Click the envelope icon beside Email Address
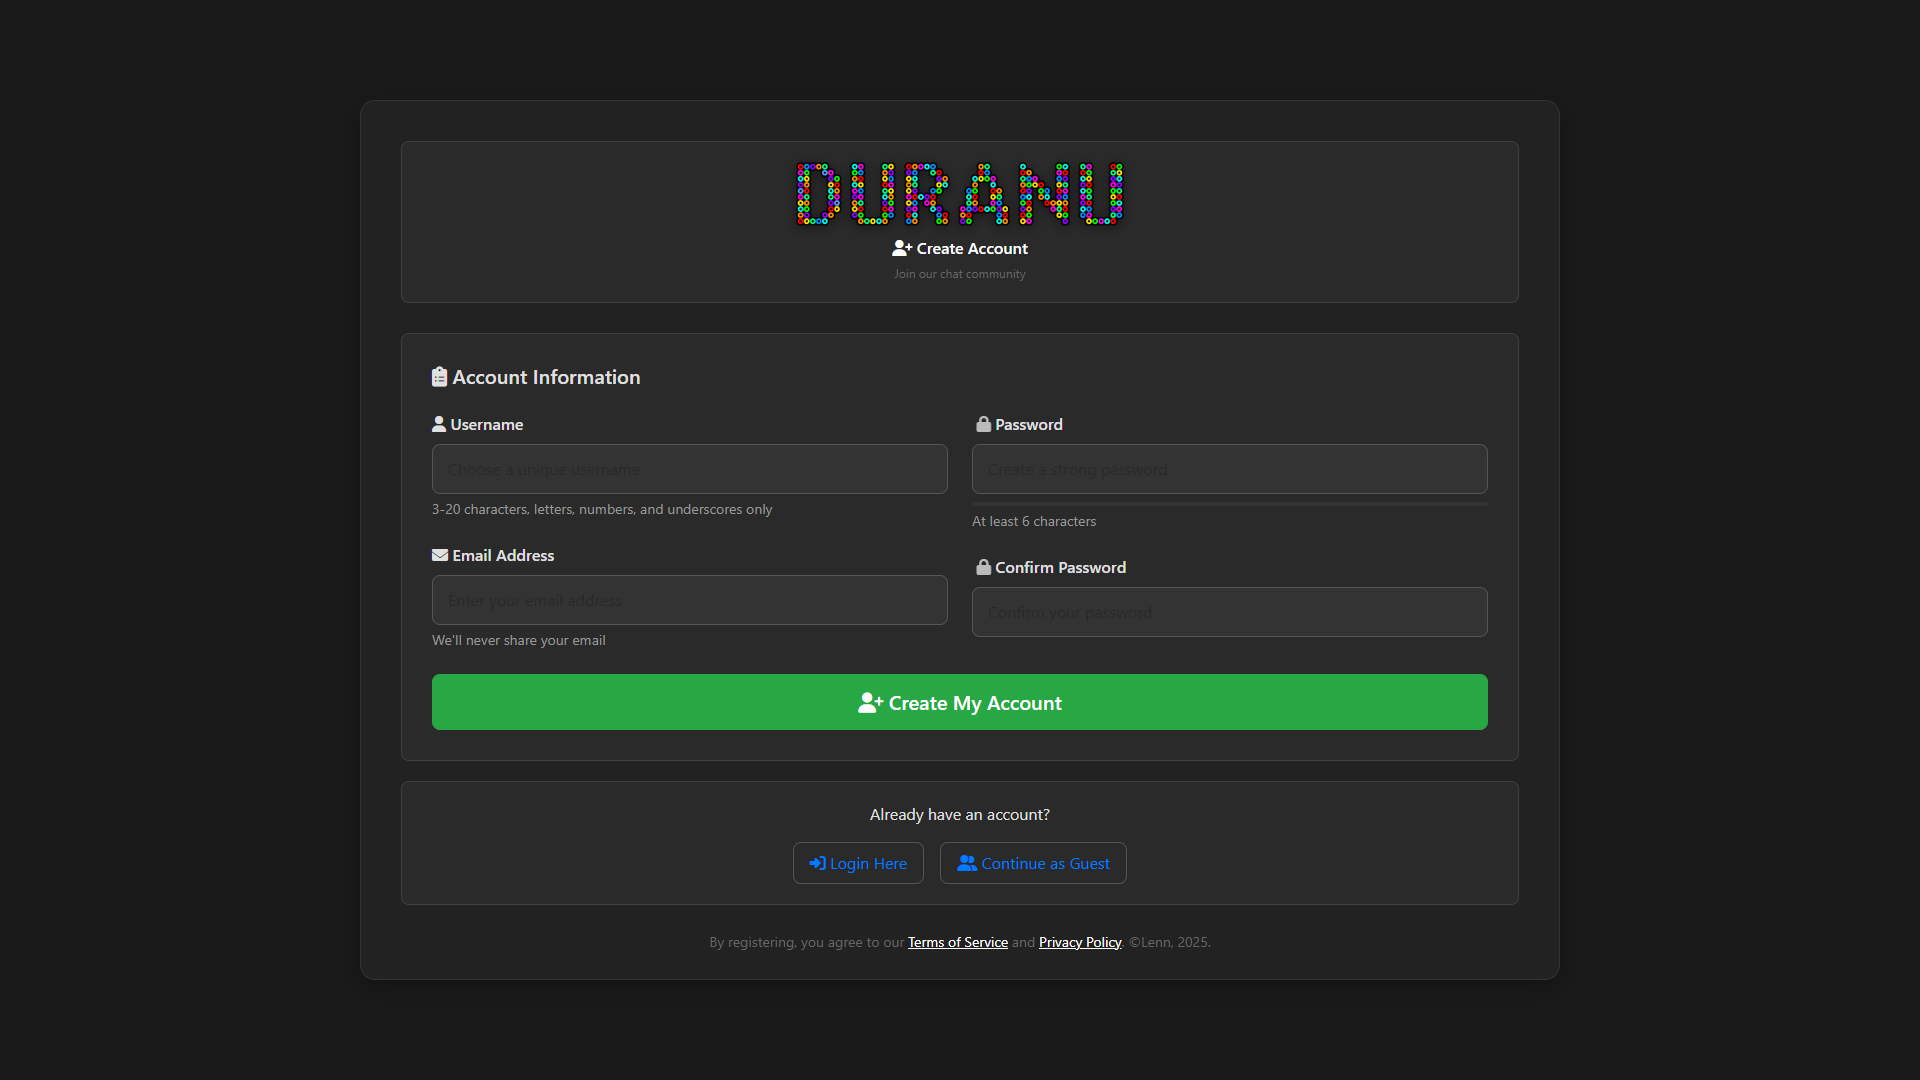The width and height of the screenshot is (1920, 1080). pos(440,555)
